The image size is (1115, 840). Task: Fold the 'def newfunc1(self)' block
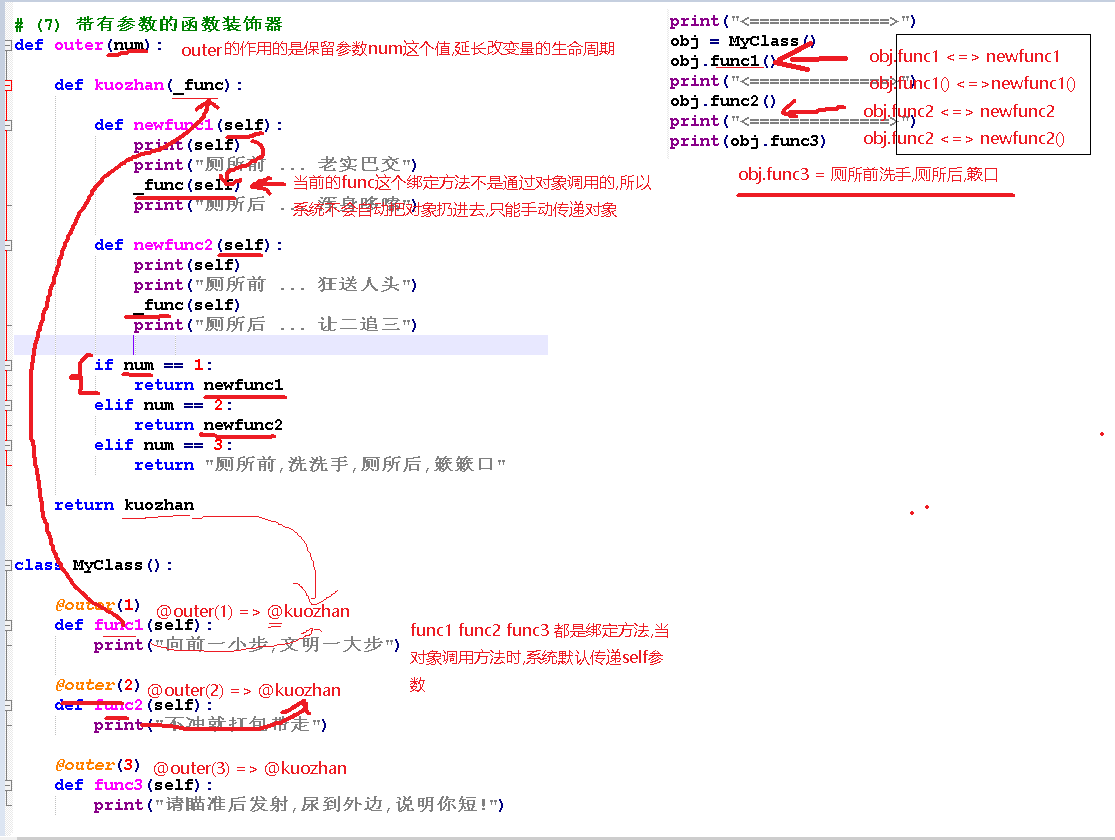(9, 125)
